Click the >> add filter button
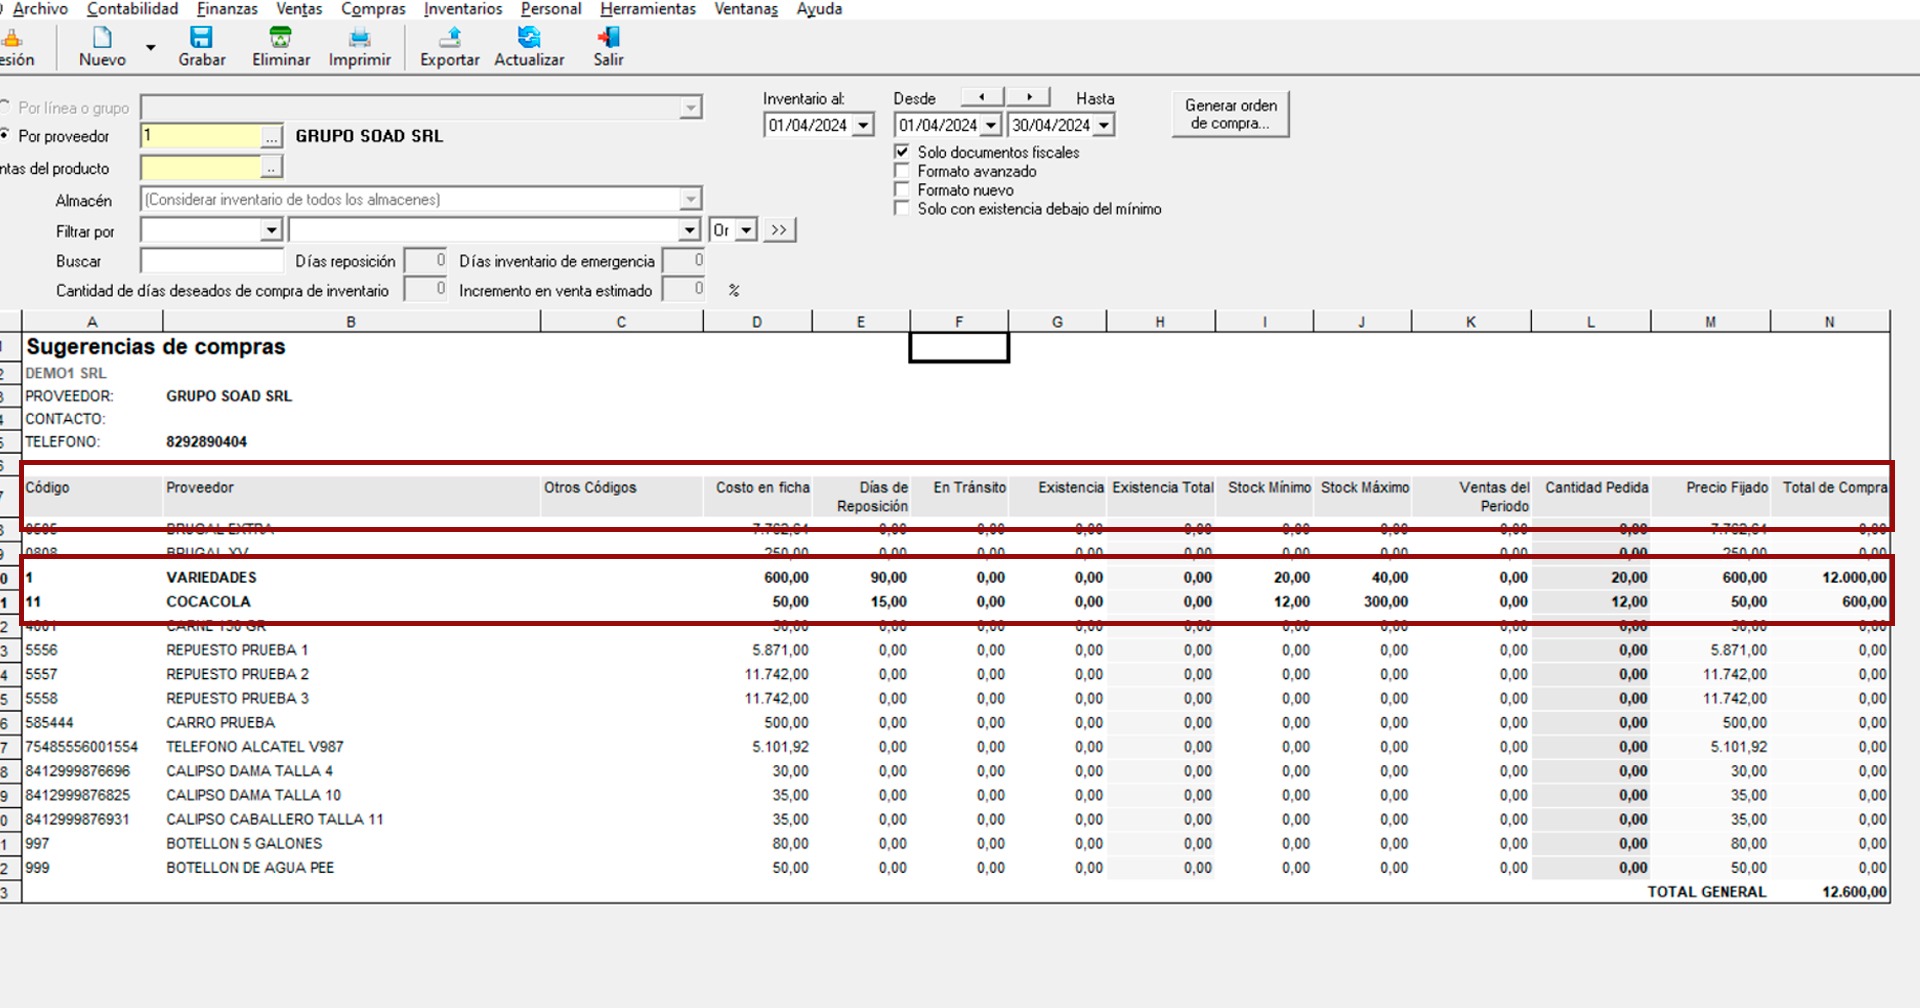1920x1008 pixels. (779, 231)
